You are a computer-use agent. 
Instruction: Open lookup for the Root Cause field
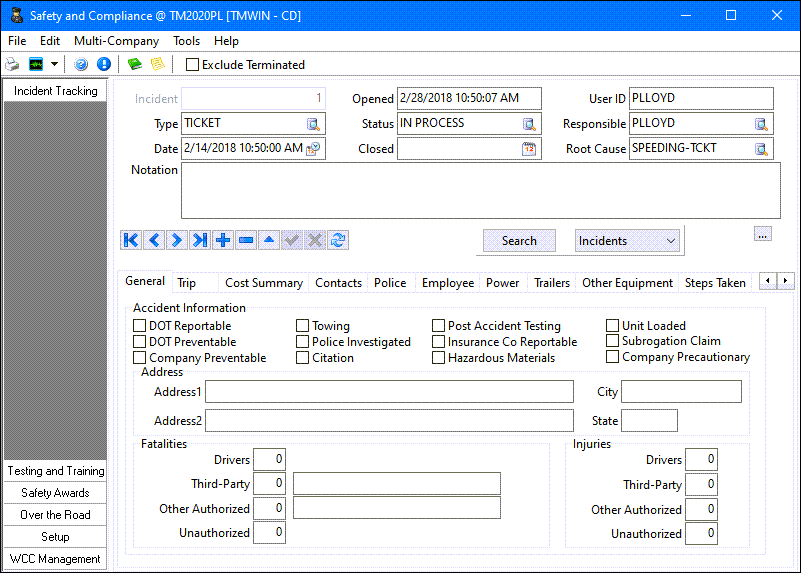pos(762,149)
